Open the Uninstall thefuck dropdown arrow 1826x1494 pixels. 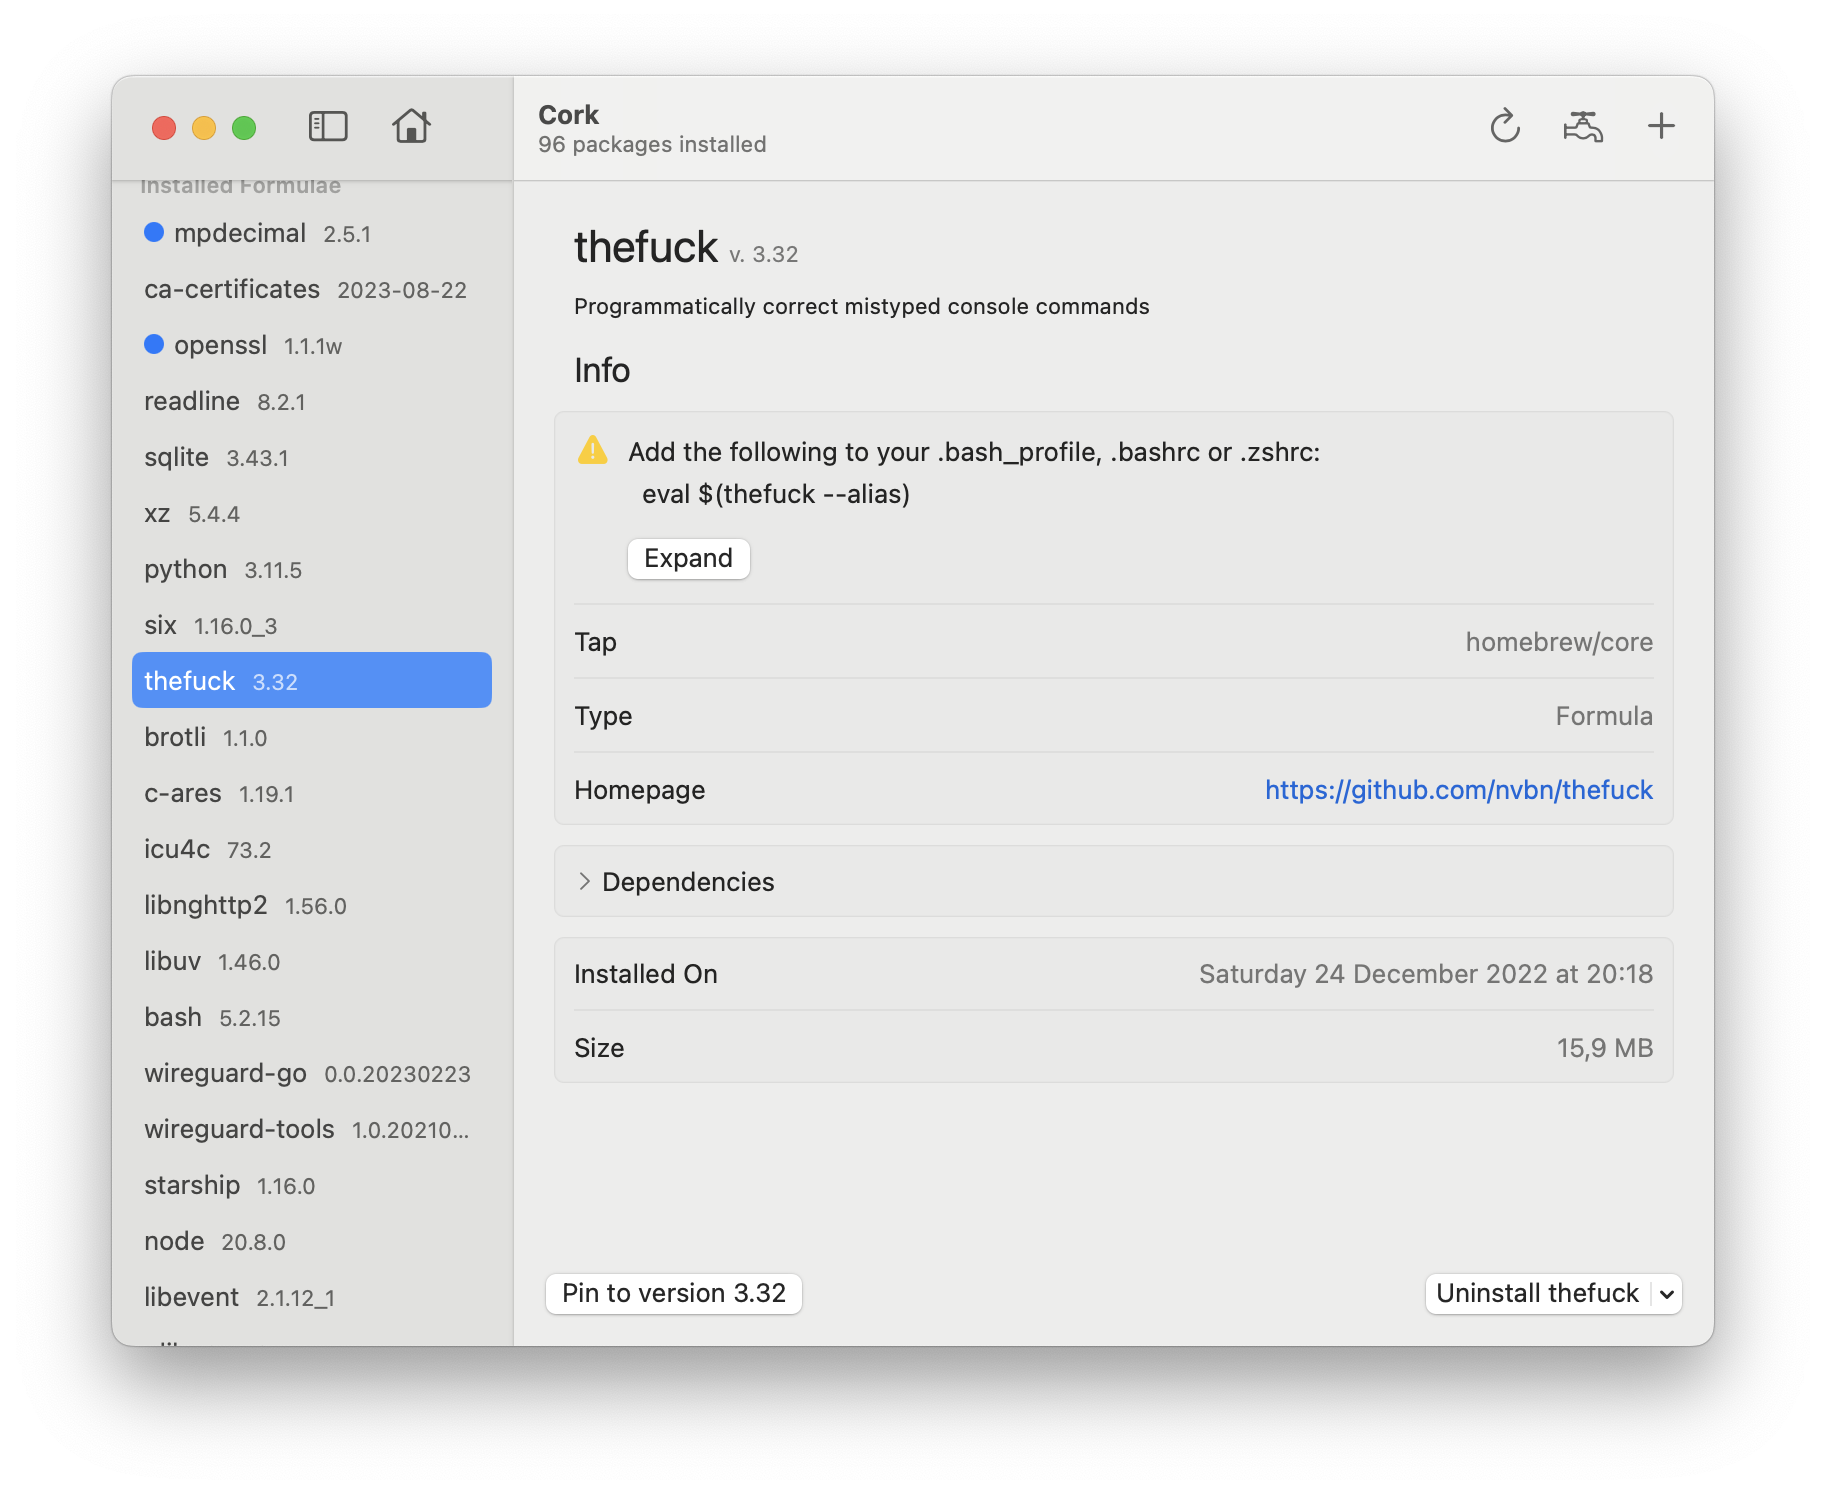tap(1667, 1294)
